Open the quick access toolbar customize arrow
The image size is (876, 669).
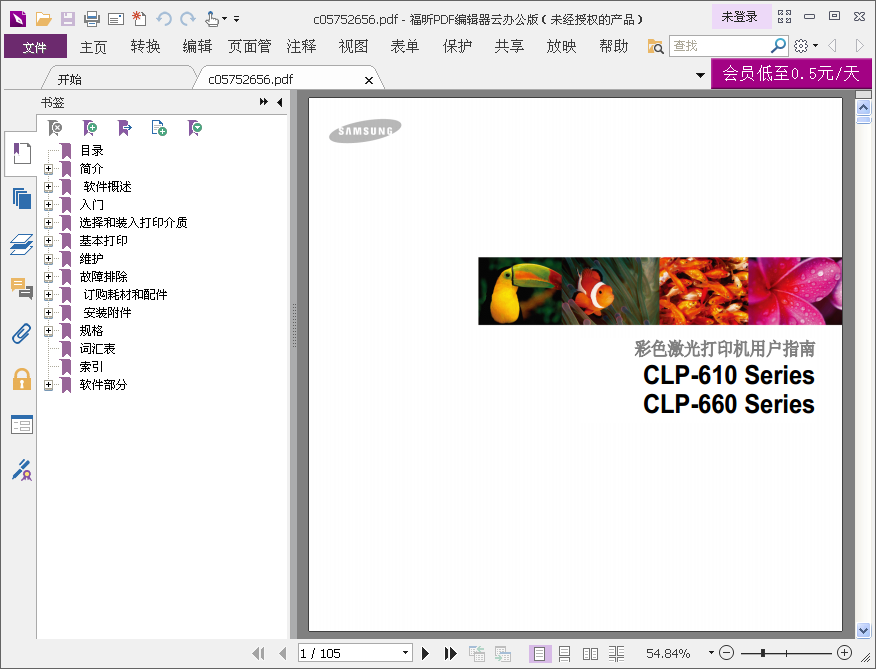point(236,19)
